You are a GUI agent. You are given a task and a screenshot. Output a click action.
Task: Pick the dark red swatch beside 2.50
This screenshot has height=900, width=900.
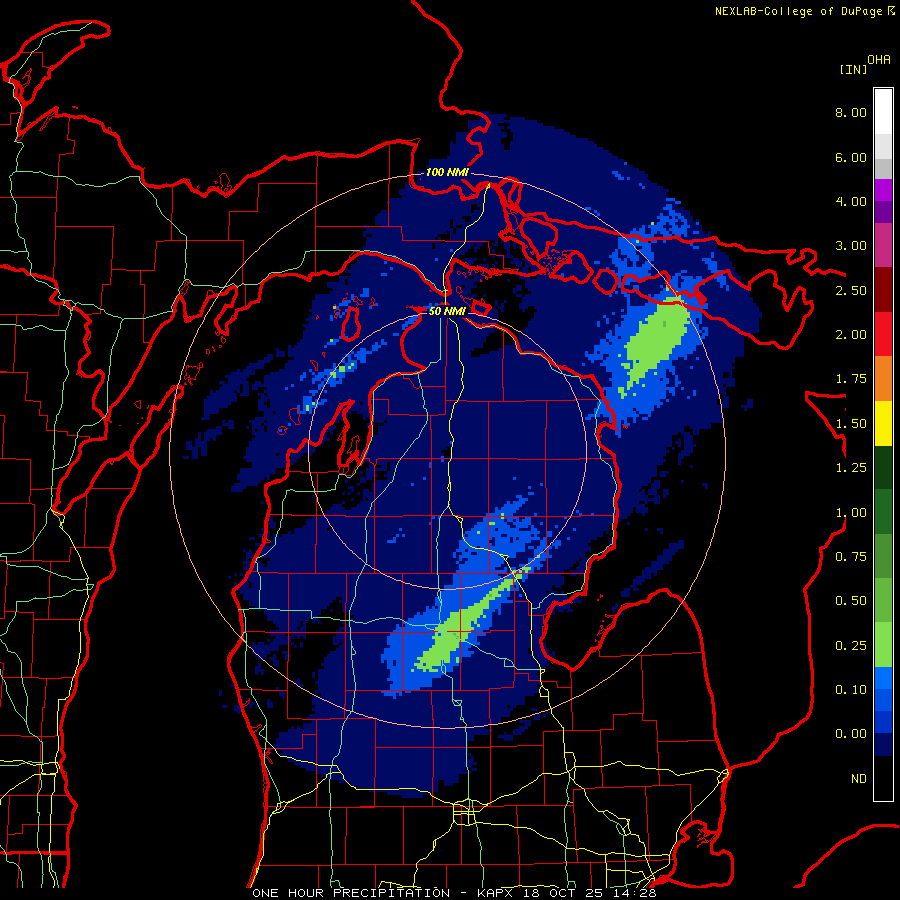coord(883,290)
